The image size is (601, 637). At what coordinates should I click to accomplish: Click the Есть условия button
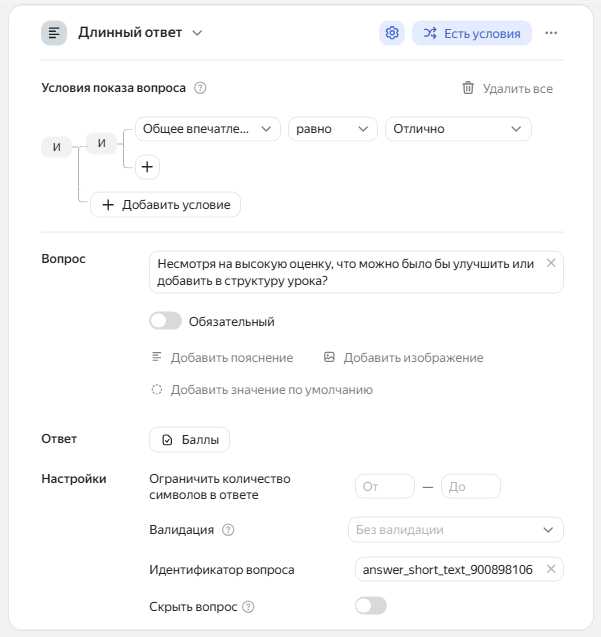point(472,33)
